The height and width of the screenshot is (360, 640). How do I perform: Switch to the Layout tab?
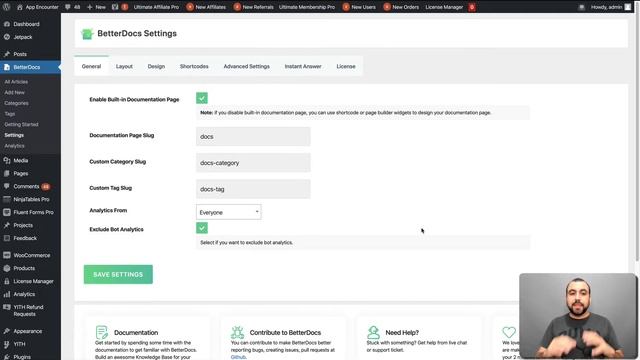(x=124, y=66)
